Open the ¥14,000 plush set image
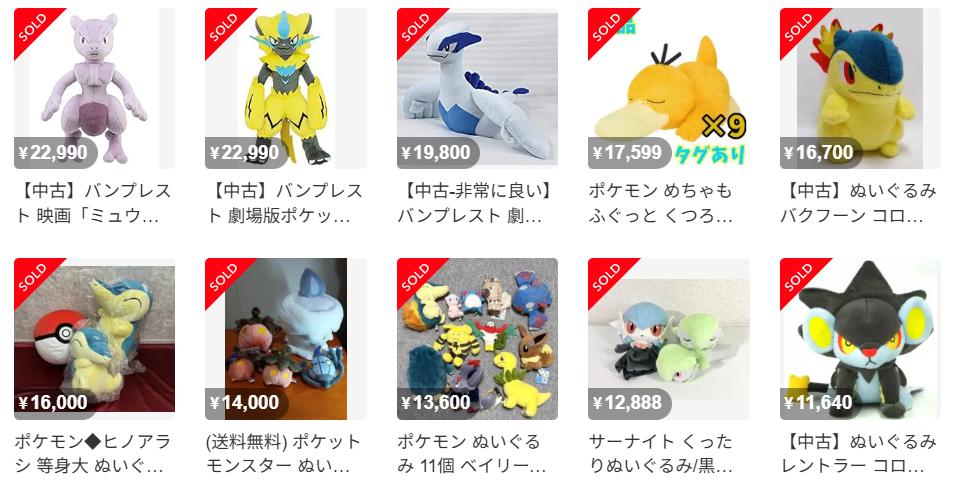954x481 pixels. [285, 339]
